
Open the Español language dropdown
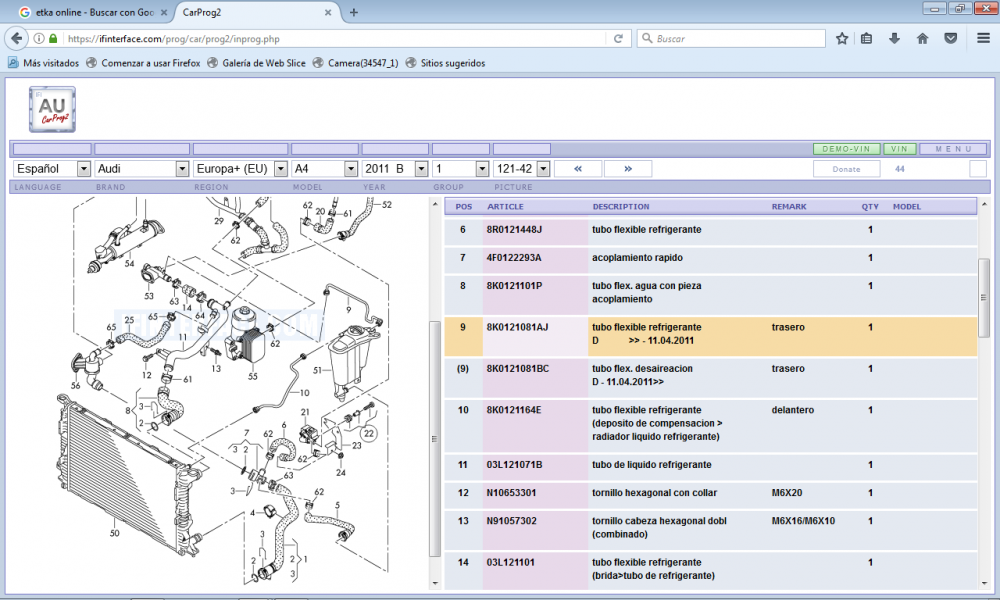52,169
